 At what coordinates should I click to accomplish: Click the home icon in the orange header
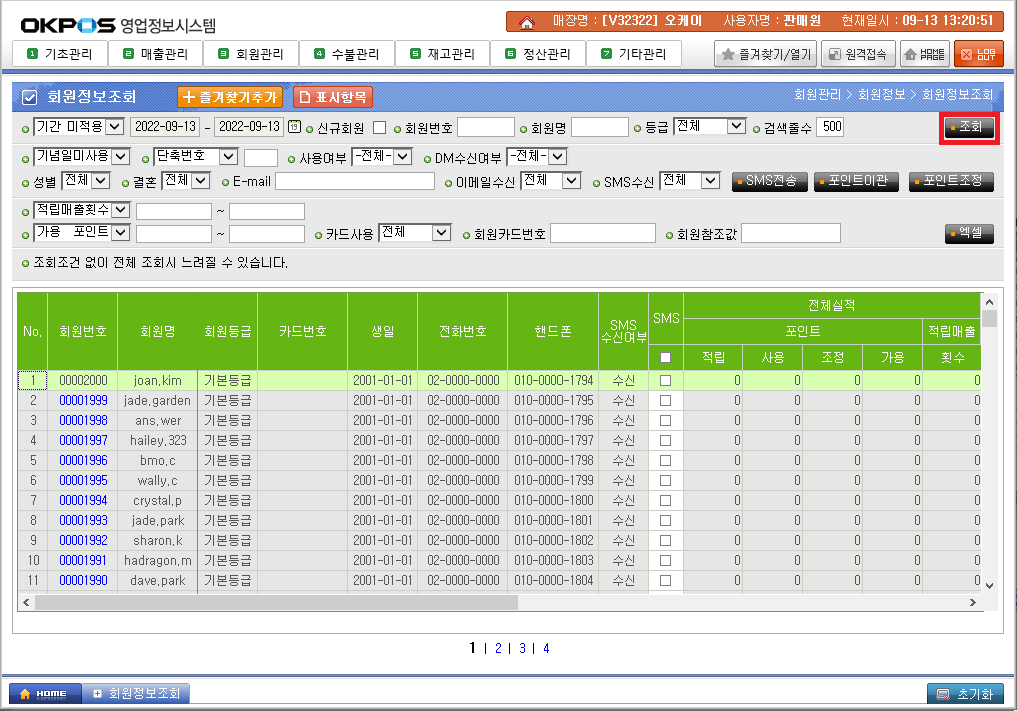(x=526, y=21)
